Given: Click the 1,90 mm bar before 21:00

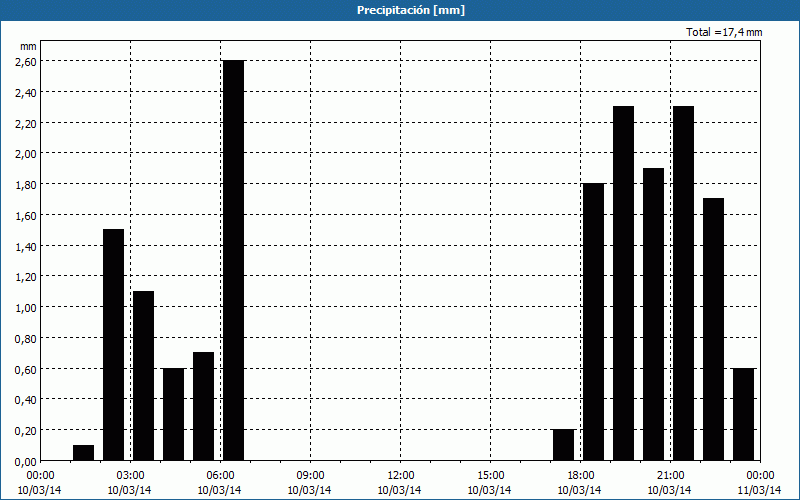Looking at the screenshot, I should pyautogui.click(x=654, y=314).
